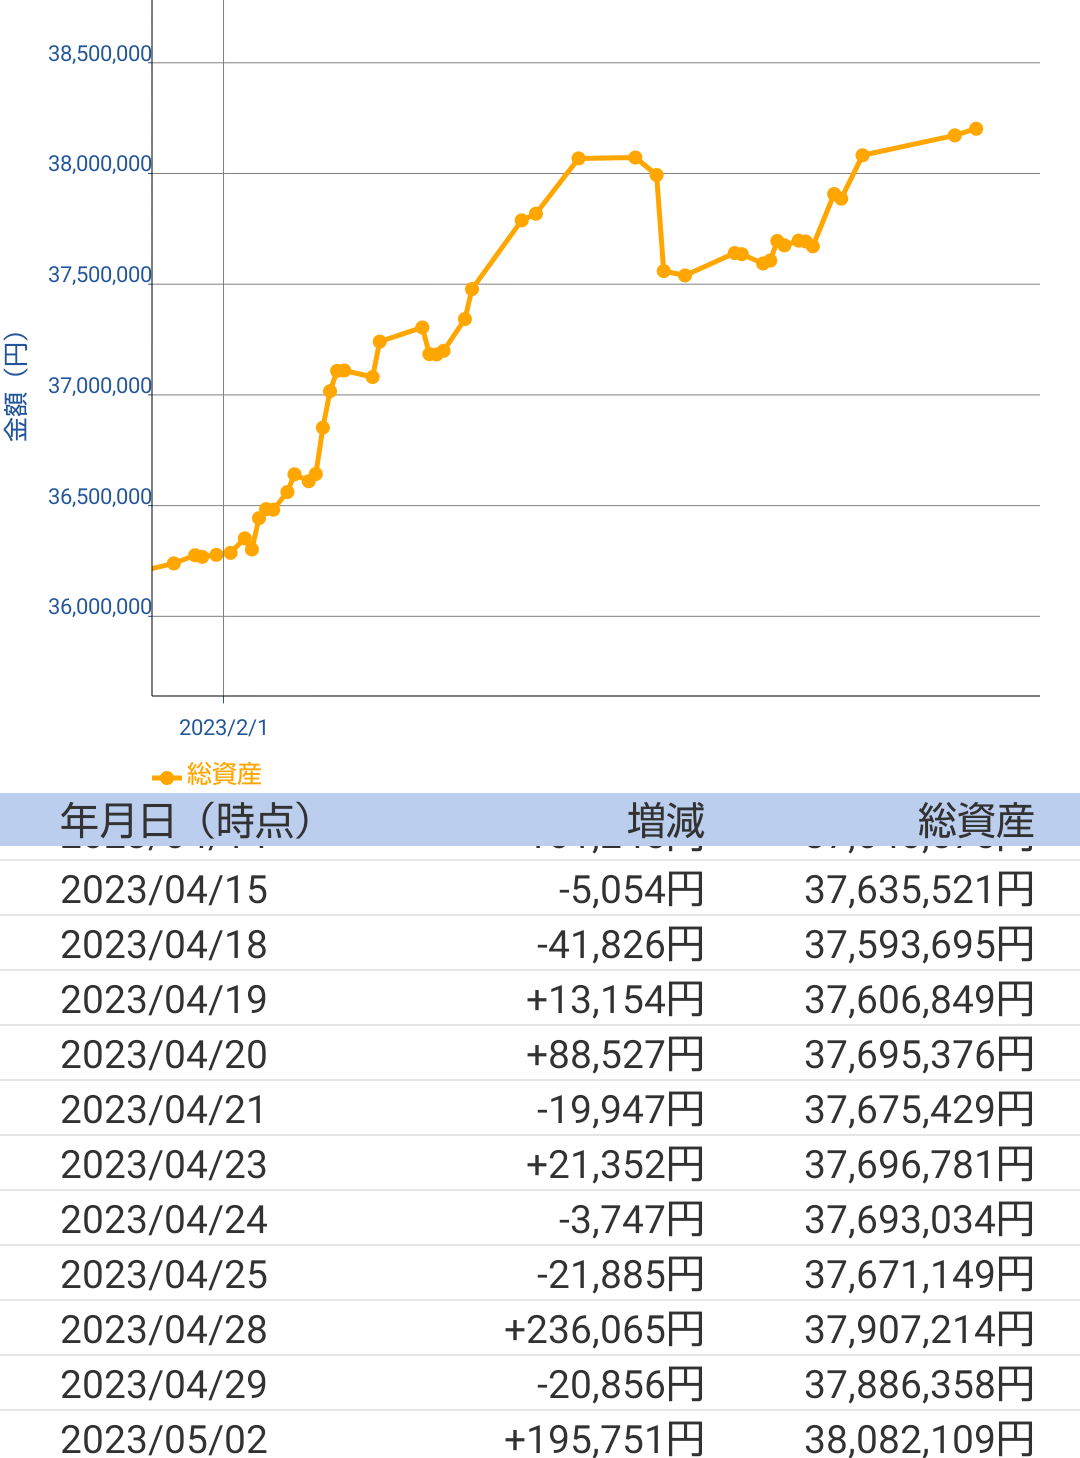Click the 37,693,034円 total asset value
Screen dimensions: 1080x1458
918,1220
